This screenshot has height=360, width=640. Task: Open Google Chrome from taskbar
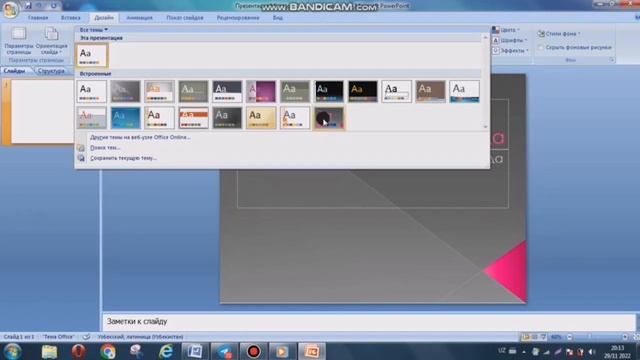click(108, 351)
